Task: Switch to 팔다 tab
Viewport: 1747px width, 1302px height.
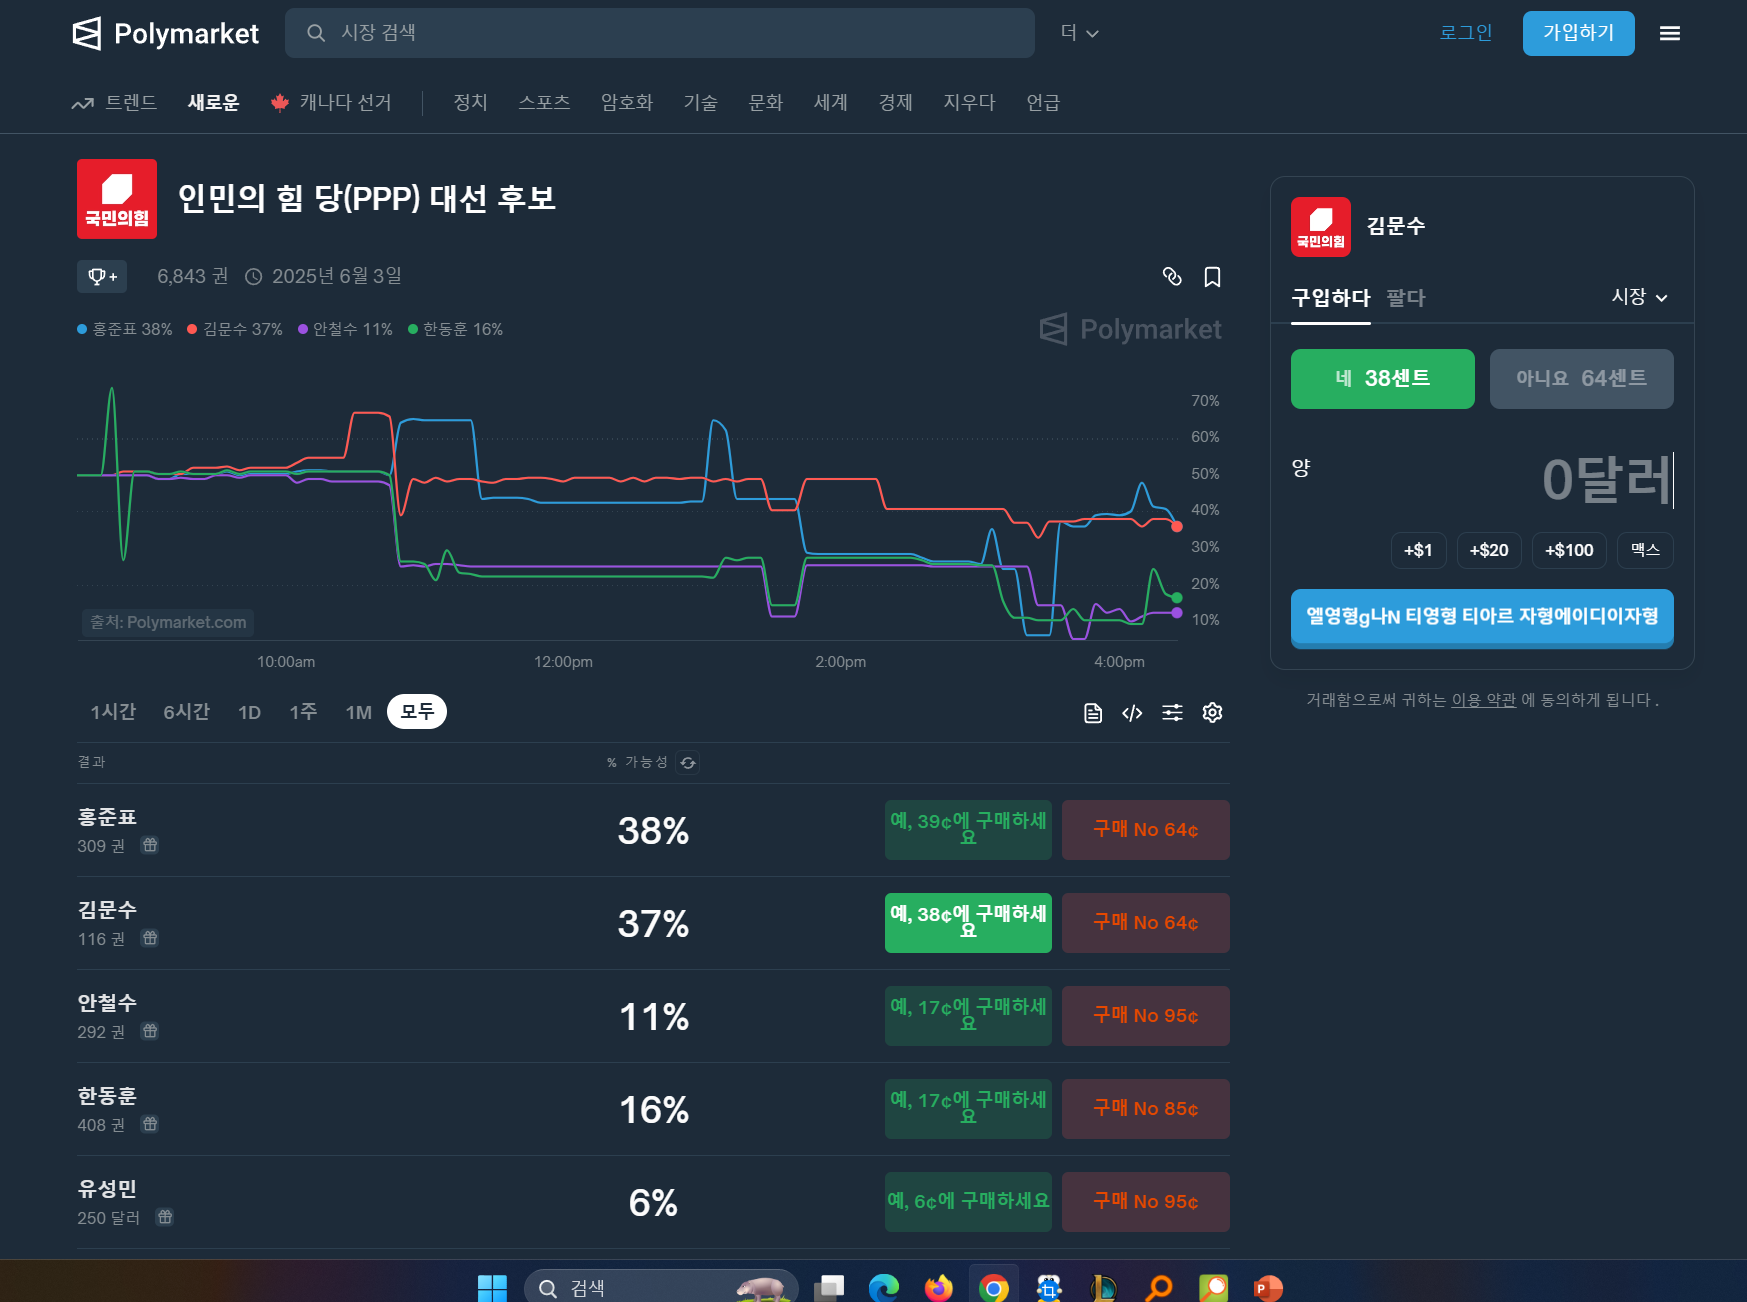Action: click(x=1406, y=298)
